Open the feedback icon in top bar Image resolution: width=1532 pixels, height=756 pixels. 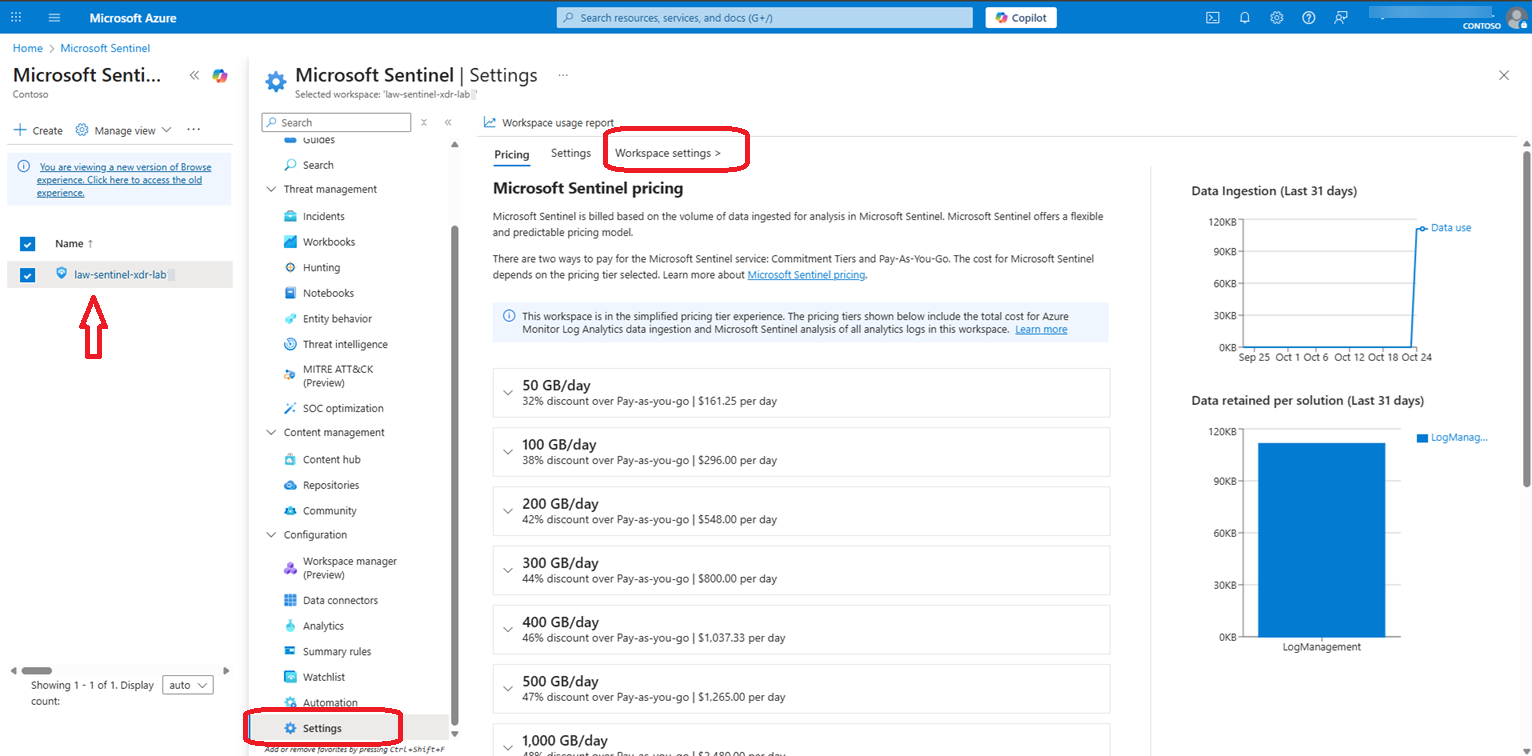(x=1341, y=18)
